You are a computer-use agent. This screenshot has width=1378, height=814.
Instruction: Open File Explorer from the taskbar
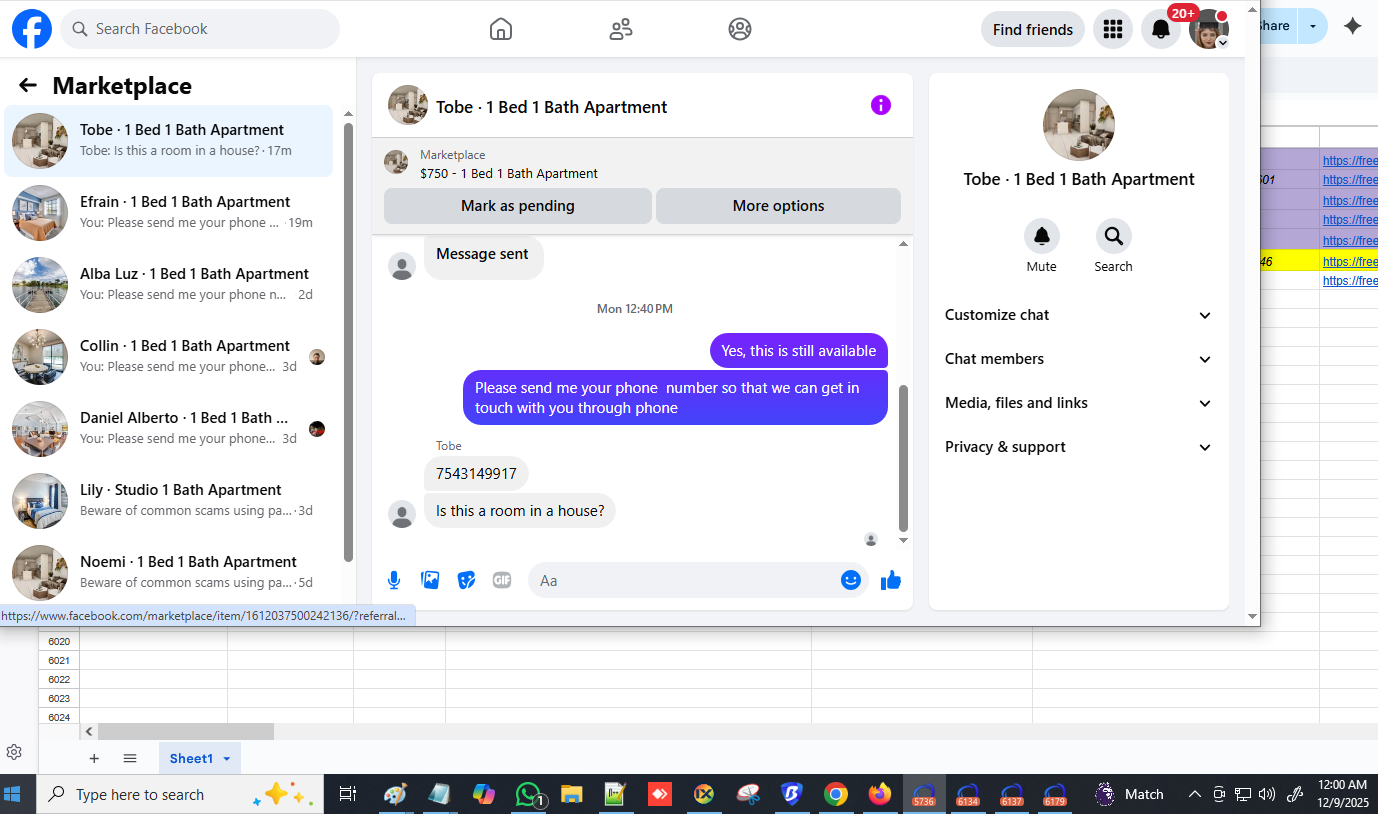click(x=571, y=794)
